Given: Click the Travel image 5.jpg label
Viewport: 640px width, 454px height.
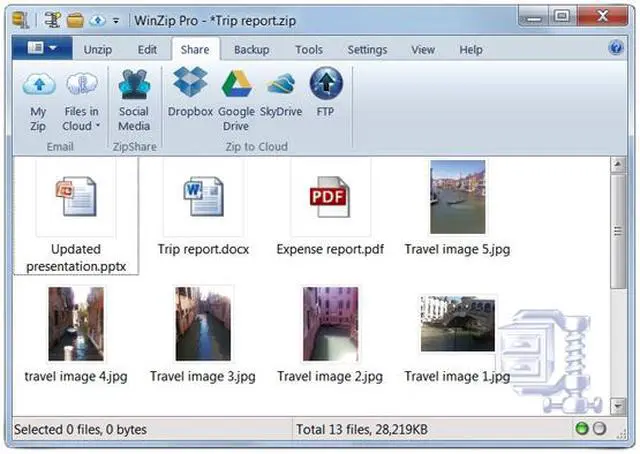Looking at the screenshot, I should click(457, 249).
